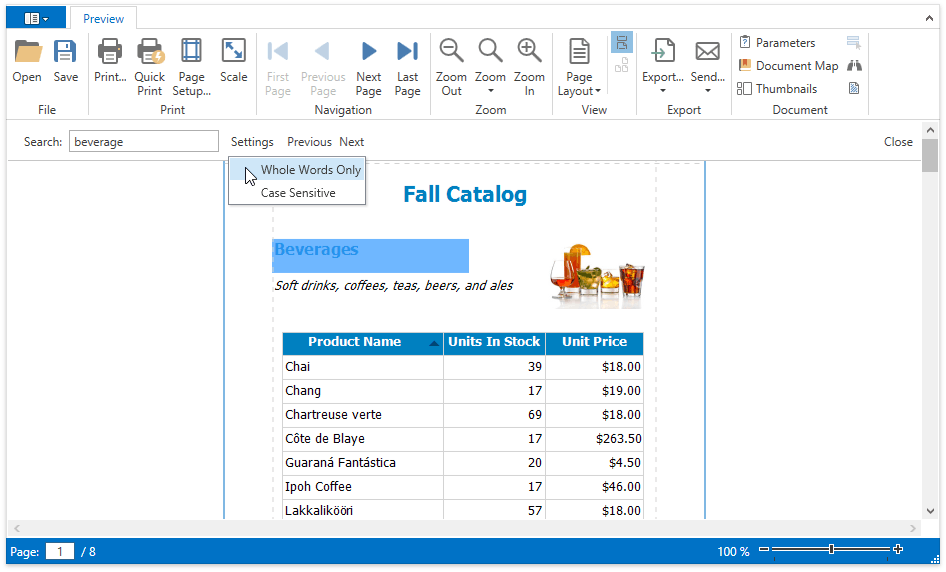Enable Whole Words Only option
The width and height of the screenshot is (946, 572).
tap(297, 170)
